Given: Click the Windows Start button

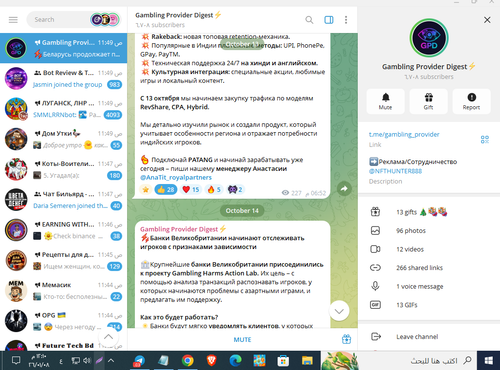Looking at the screenshot, I should (x=489, y=361).
